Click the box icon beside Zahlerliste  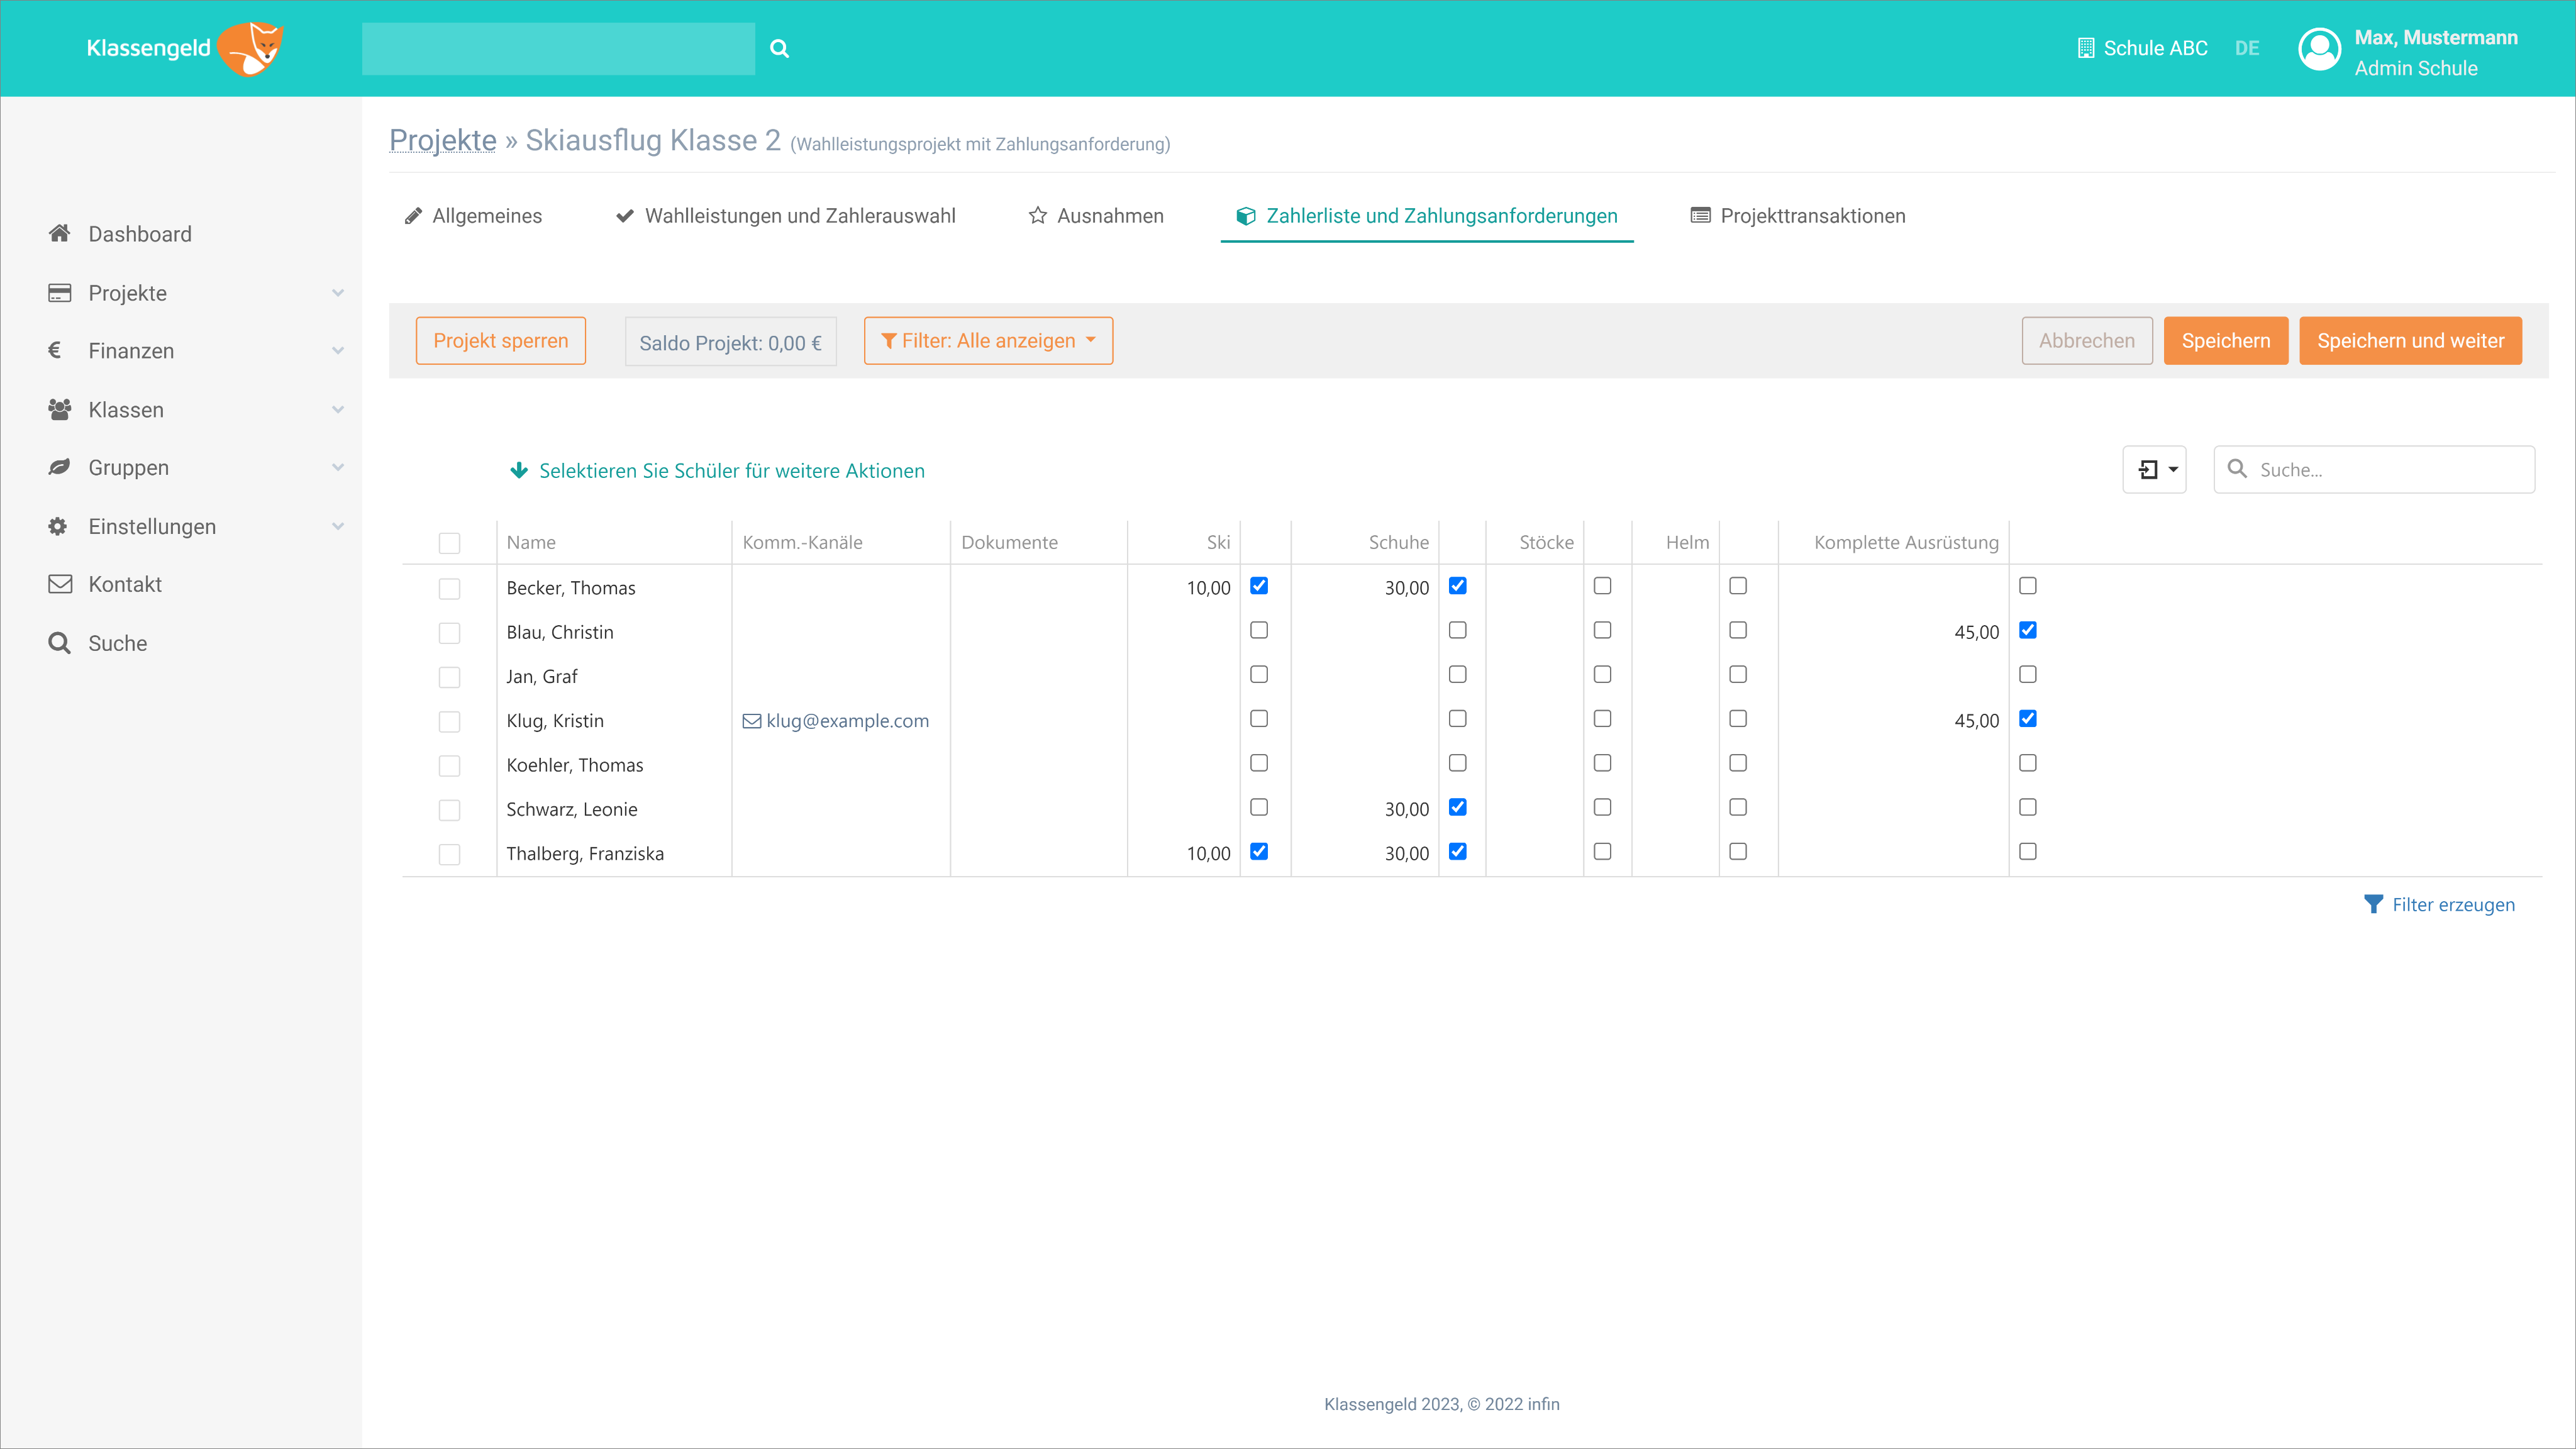click(x=1245, y=216)
